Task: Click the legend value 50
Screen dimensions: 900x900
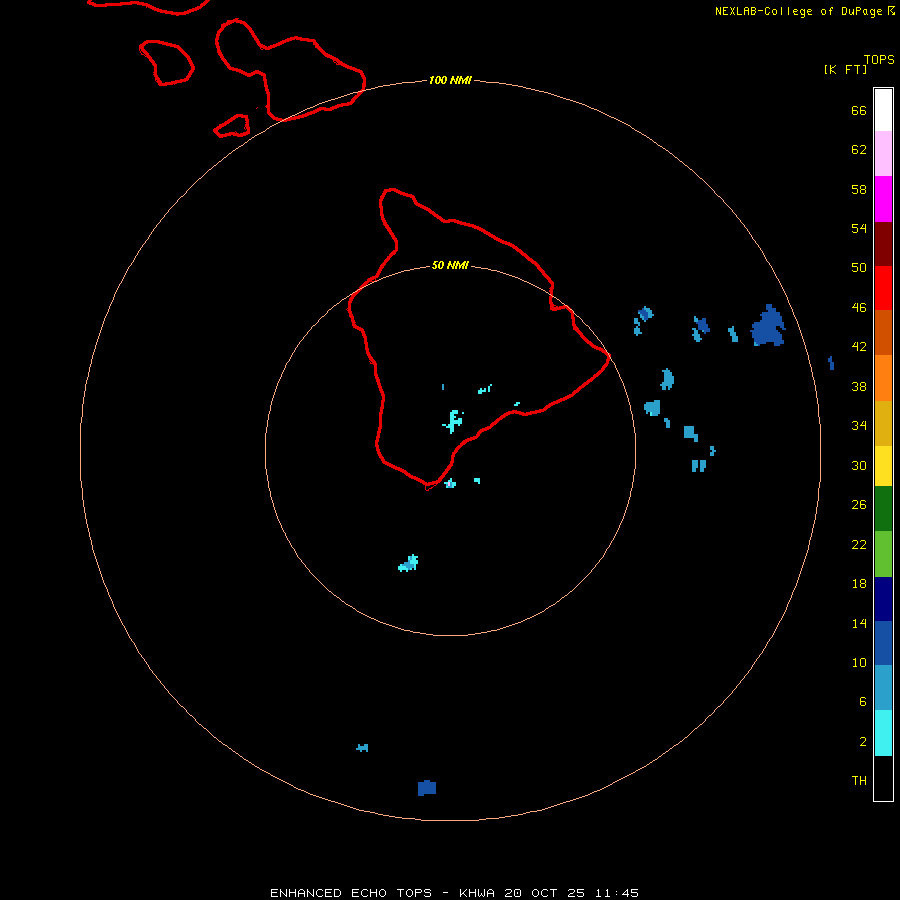Action: [x=859, y=267]
